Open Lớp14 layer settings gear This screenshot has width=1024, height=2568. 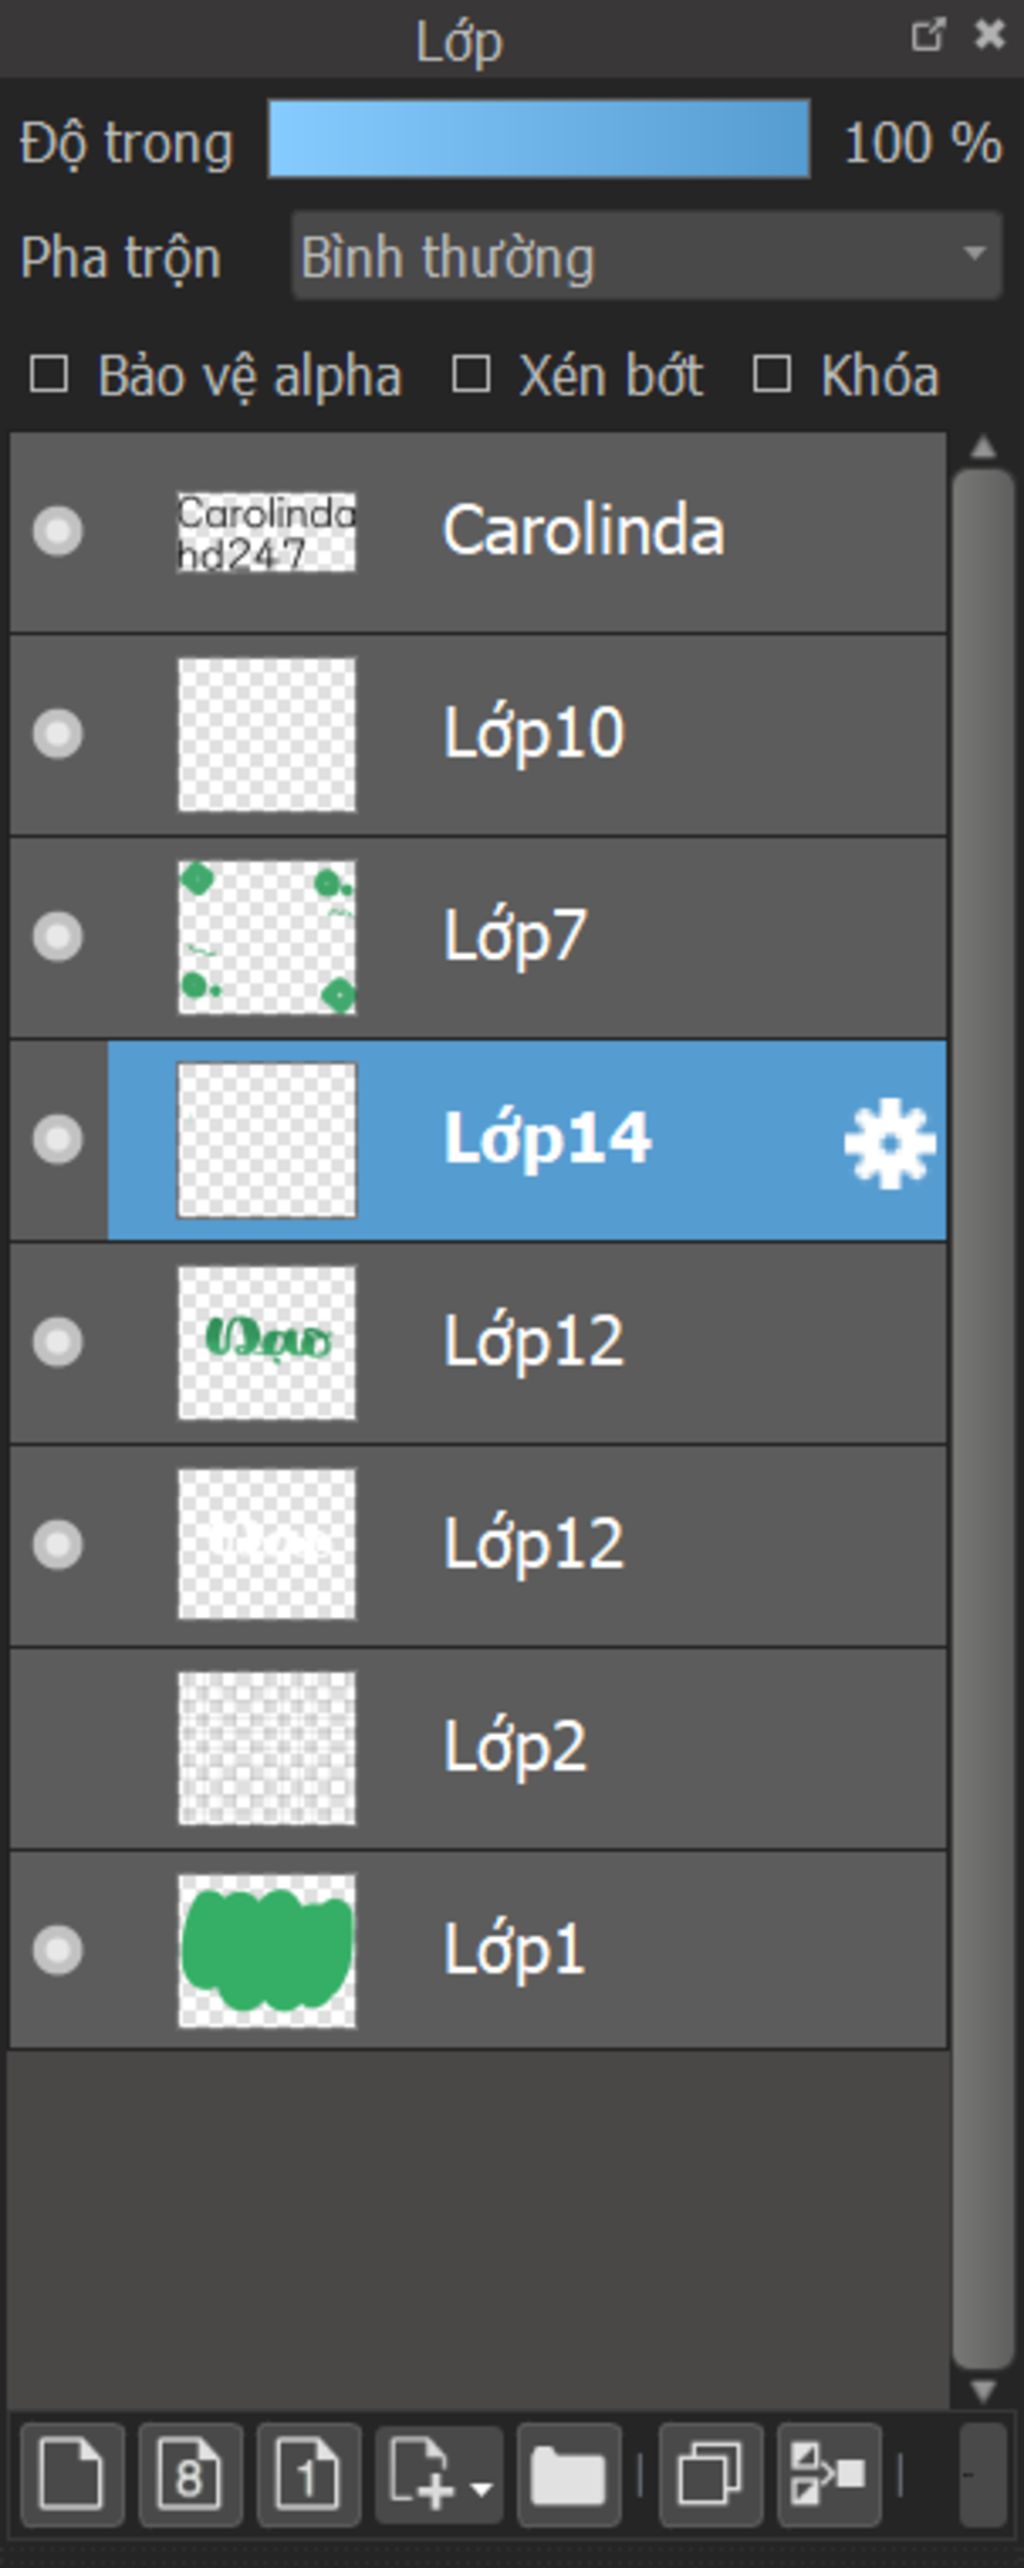point(889,1143)
